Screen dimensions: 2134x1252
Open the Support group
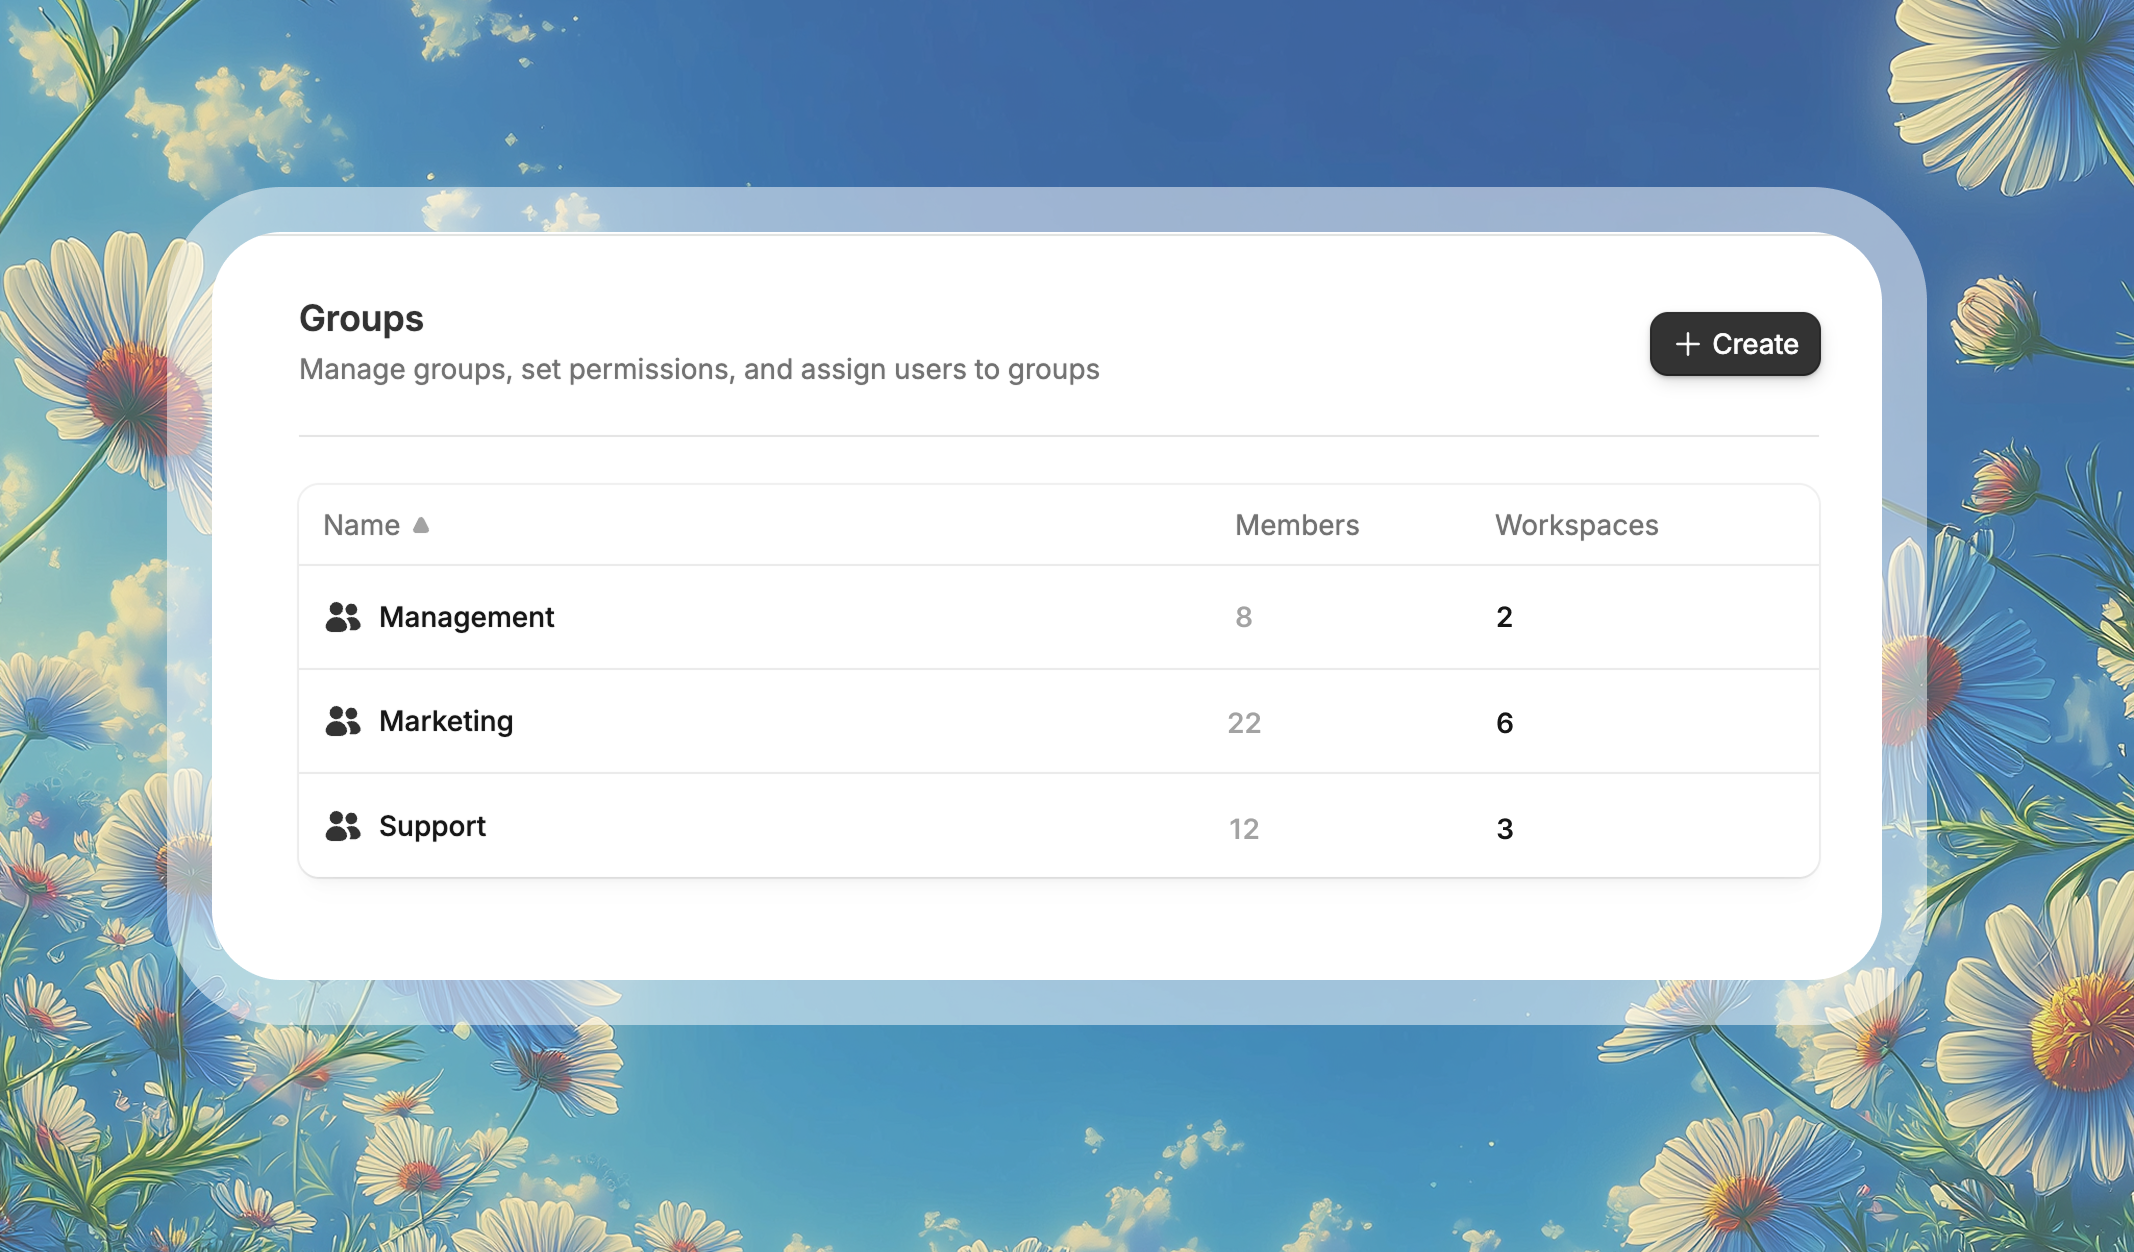click(x=432, y=825)
